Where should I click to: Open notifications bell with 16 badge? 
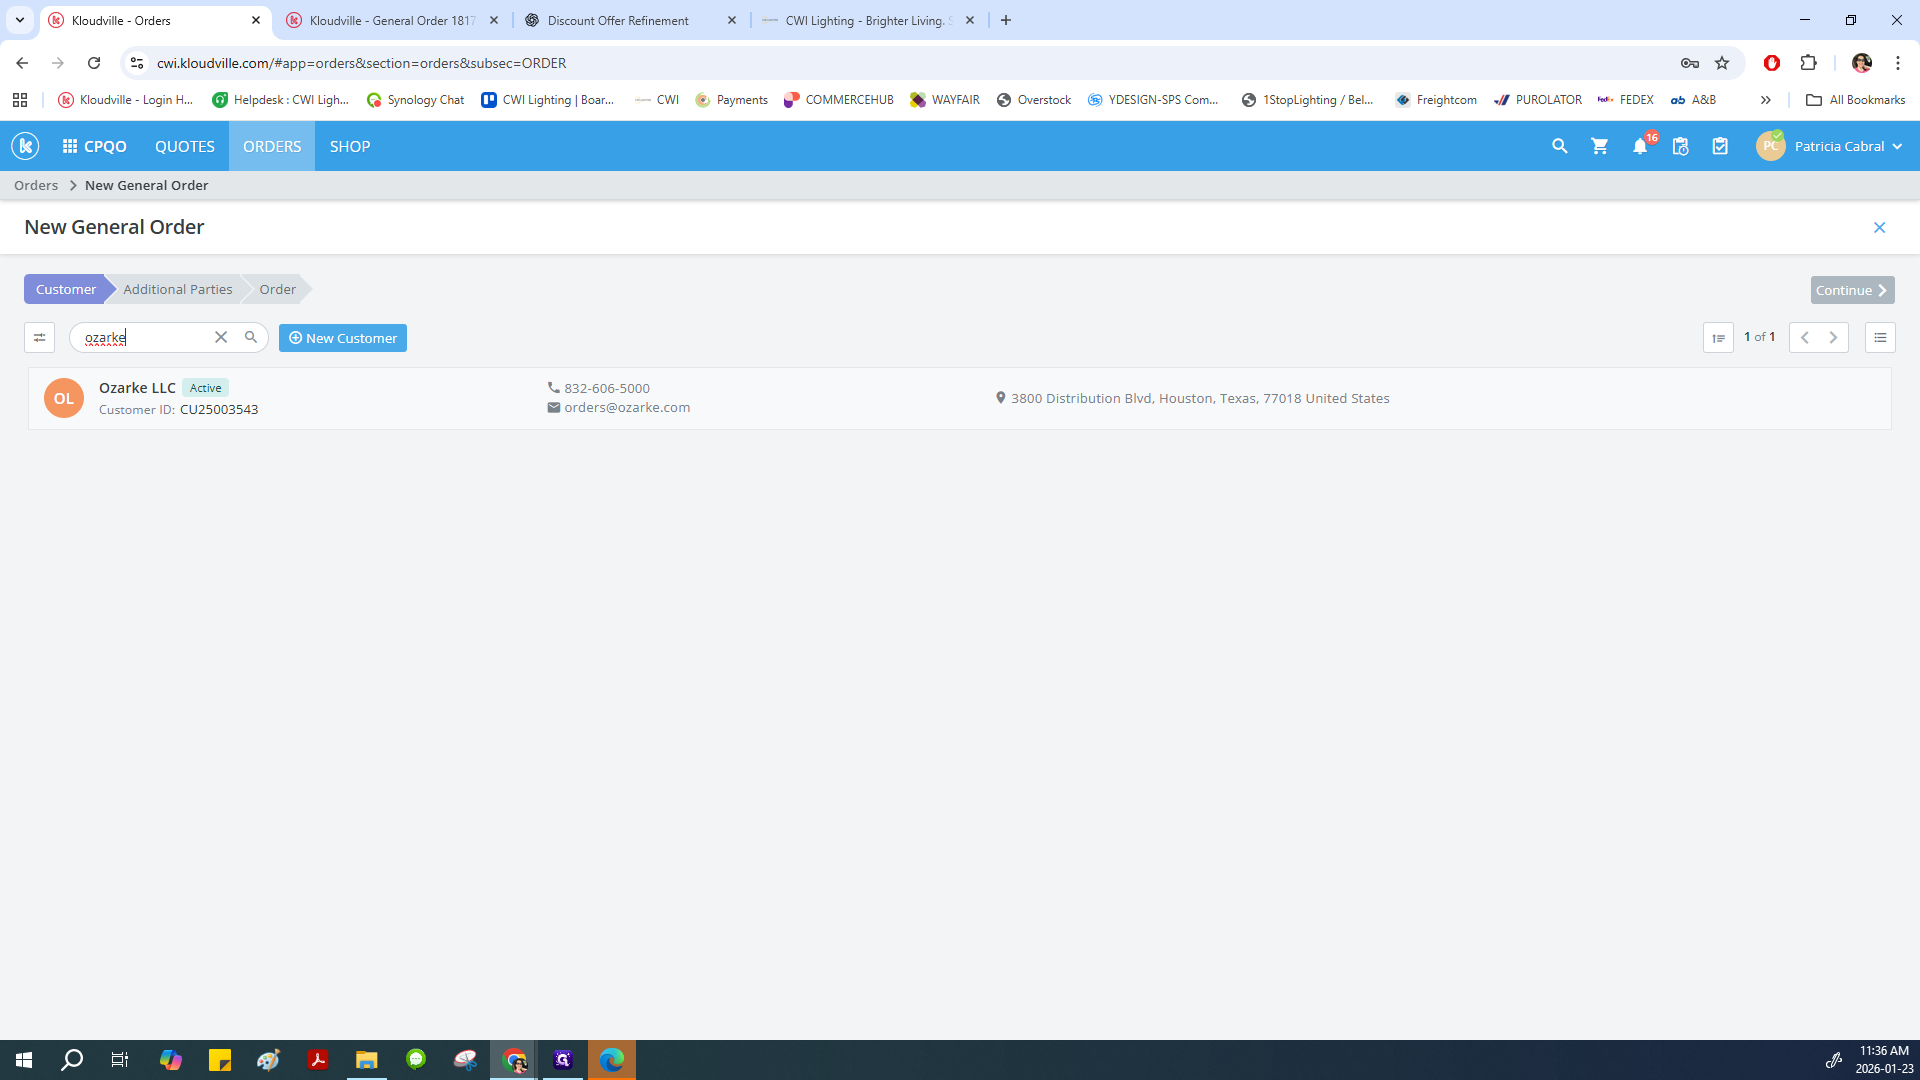pos(1640,146)
